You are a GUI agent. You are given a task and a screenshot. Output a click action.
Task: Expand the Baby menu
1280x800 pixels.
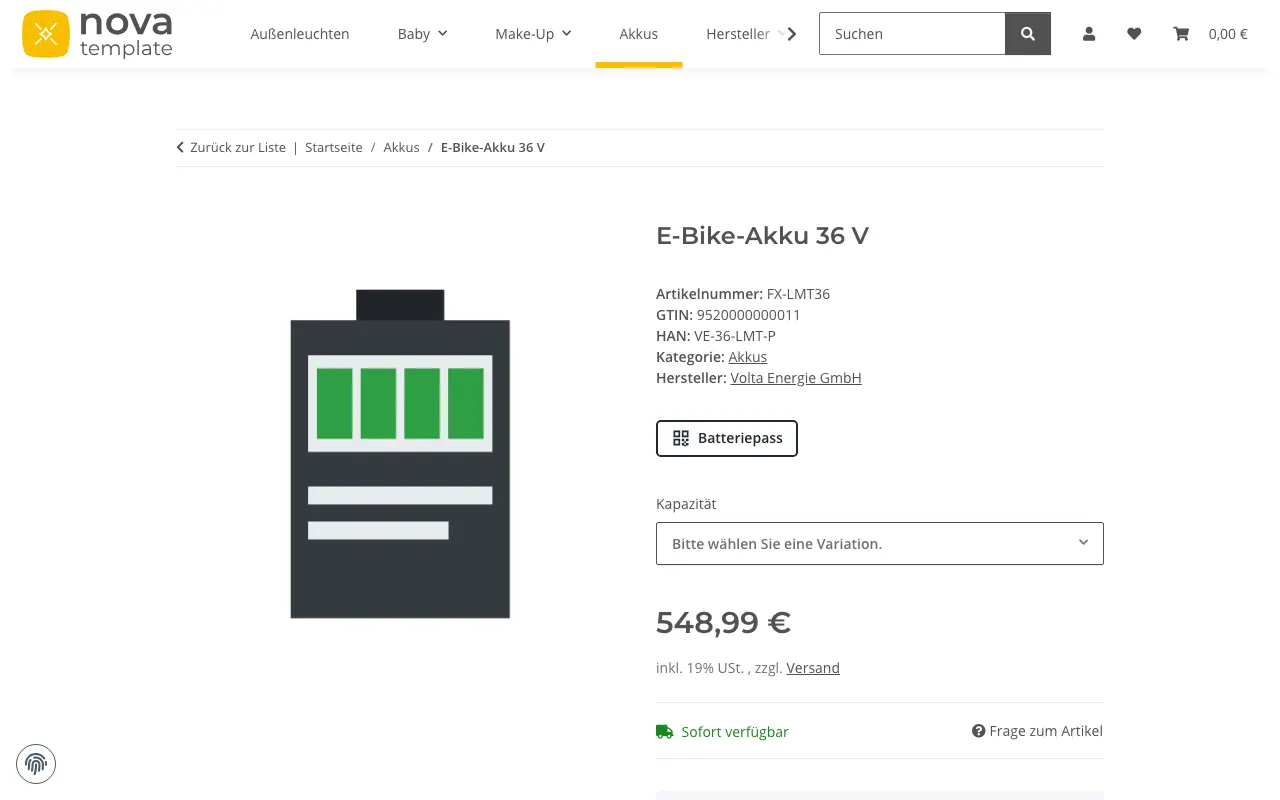(422, 34)
